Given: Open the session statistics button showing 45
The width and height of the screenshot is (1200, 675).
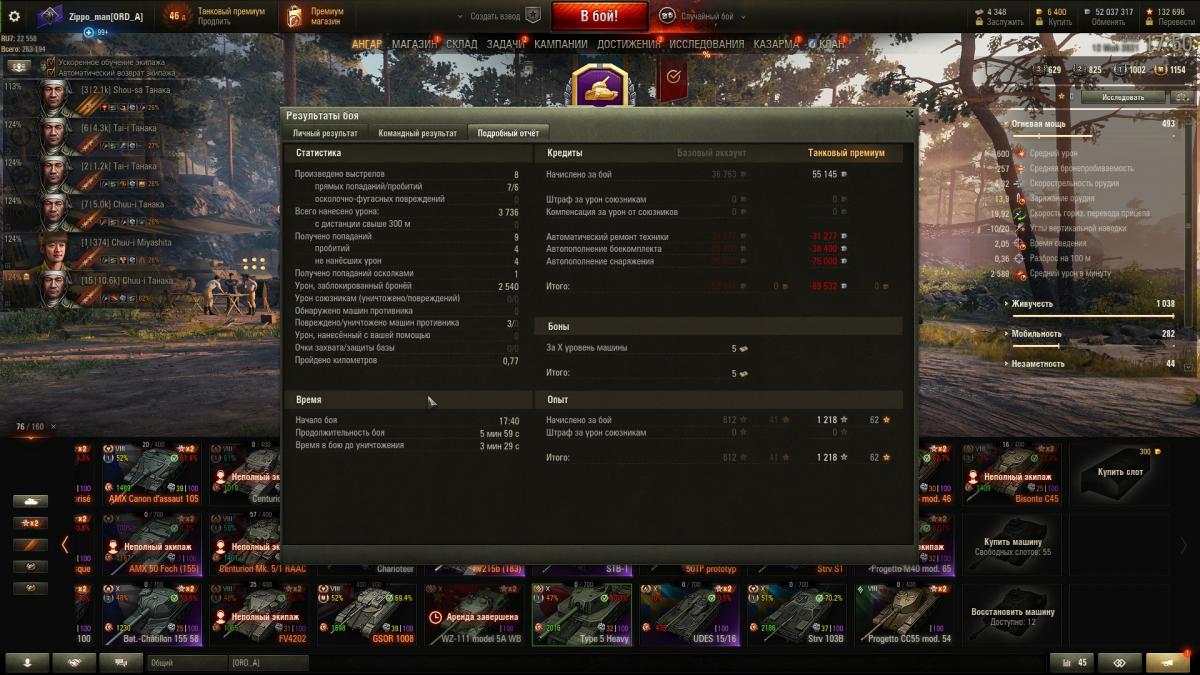Looking at the screenshot, I should (1071, 663).
